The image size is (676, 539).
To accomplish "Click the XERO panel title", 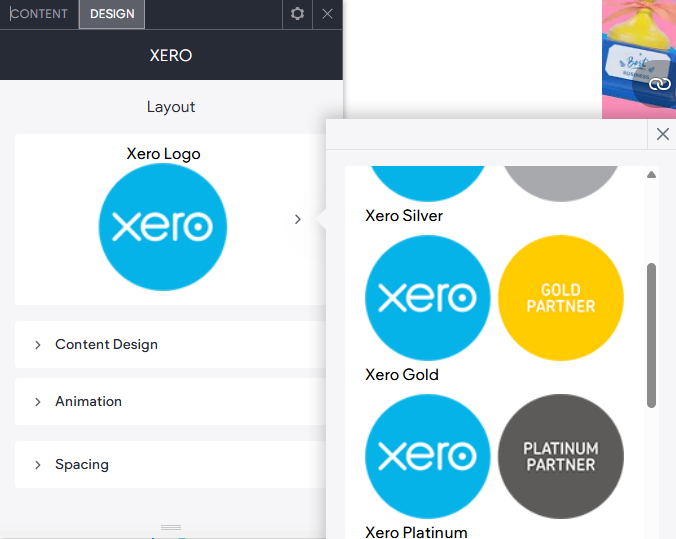I will (171, 55).
